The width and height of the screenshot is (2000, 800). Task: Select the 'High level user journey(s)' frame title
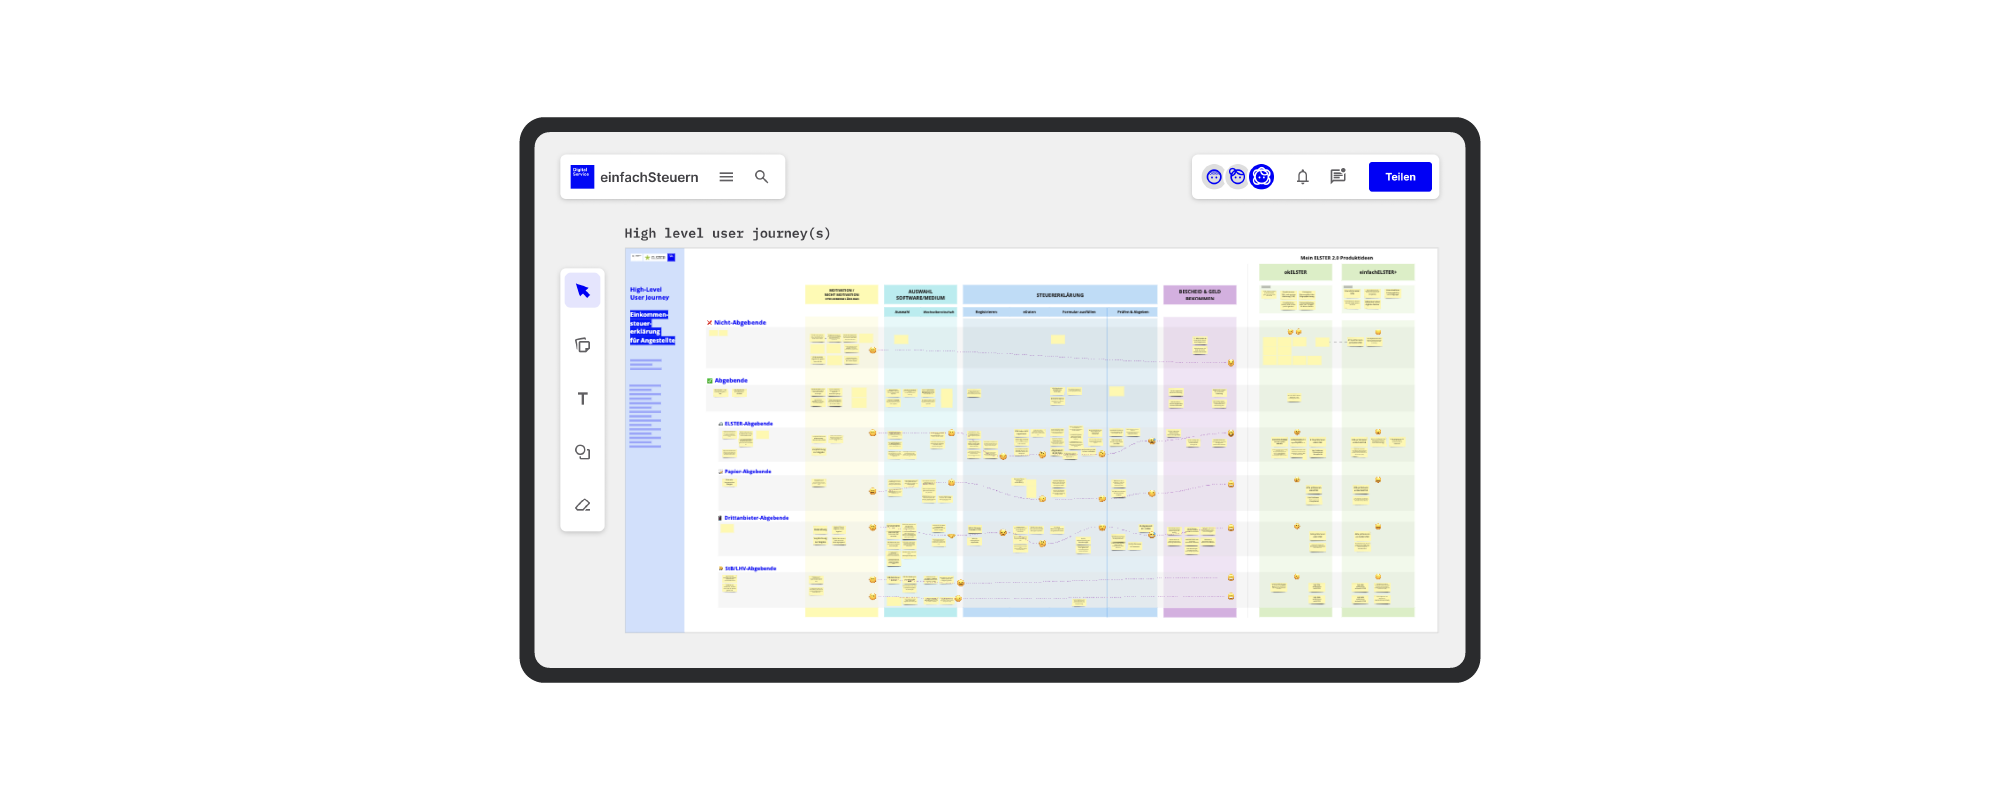(727, 234)
